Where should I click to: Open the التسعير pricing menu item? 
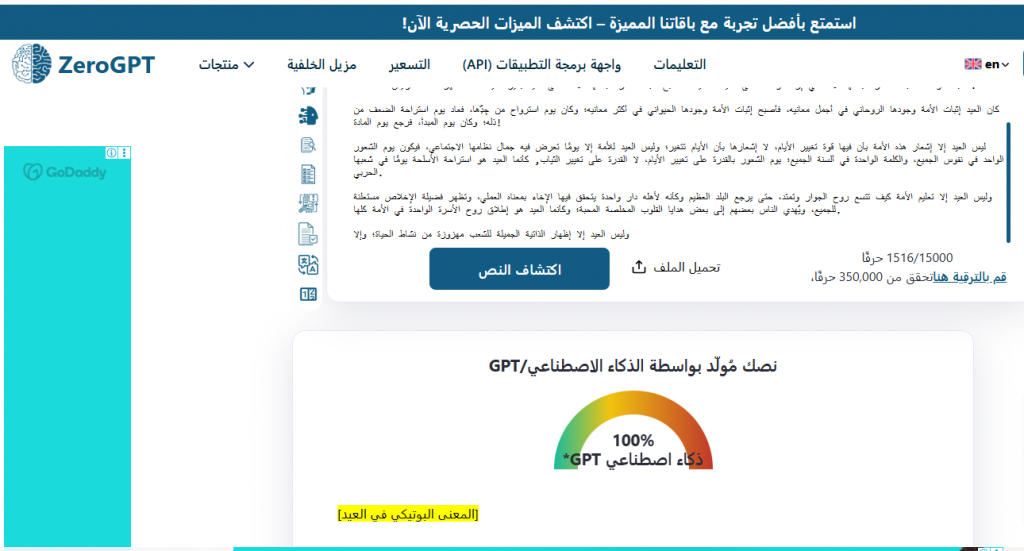[x=409, y=64]
